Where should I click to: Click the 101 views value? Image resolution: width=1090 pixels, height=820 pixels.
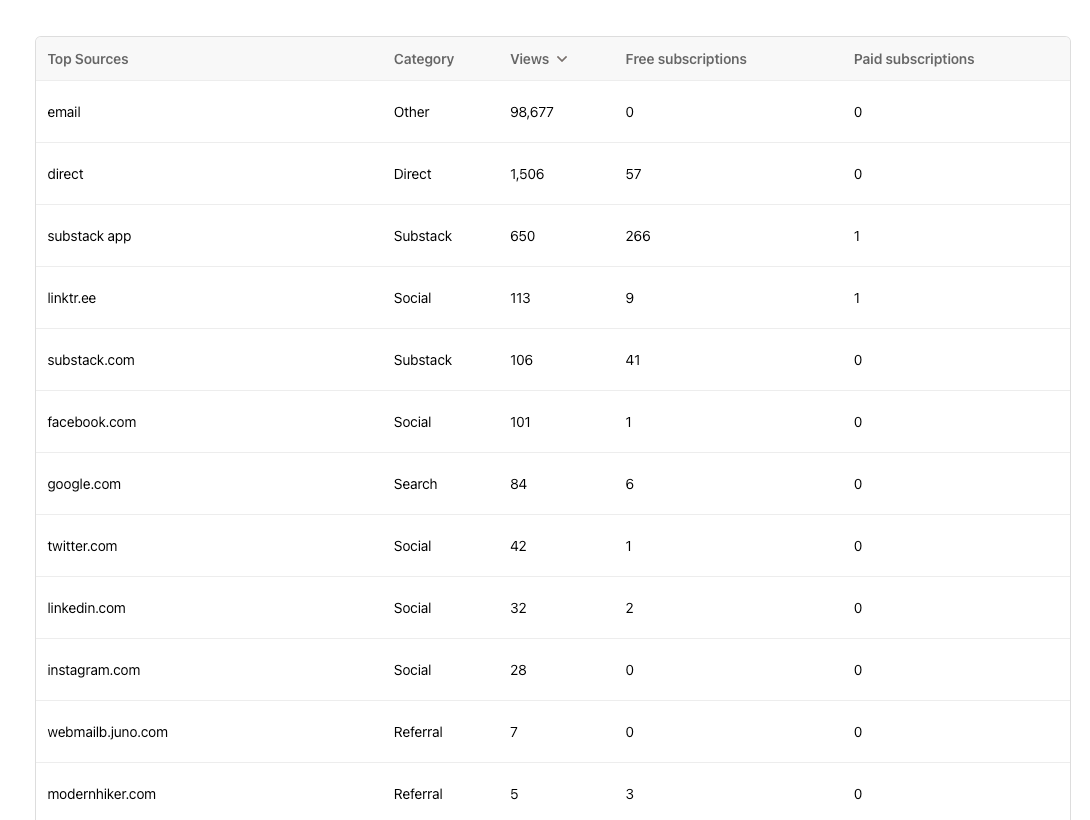tap(520, 422)
